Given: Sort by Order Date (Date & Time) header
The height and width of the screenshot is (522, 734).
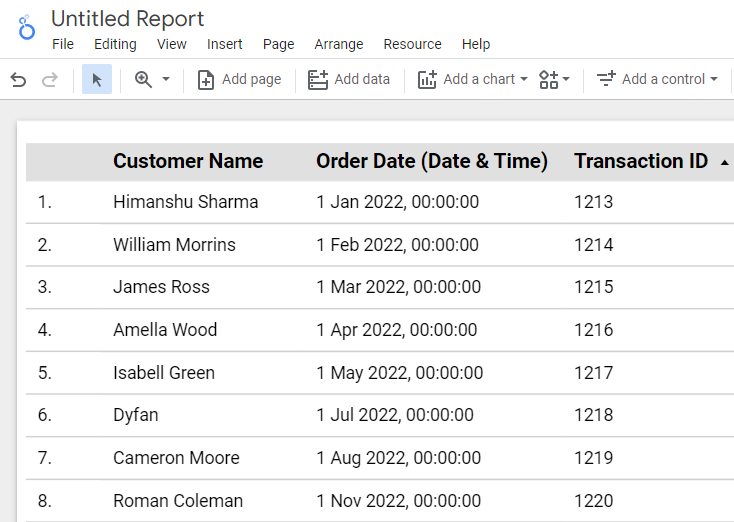Looking at the screenshot, I should [x=432, y=161].
